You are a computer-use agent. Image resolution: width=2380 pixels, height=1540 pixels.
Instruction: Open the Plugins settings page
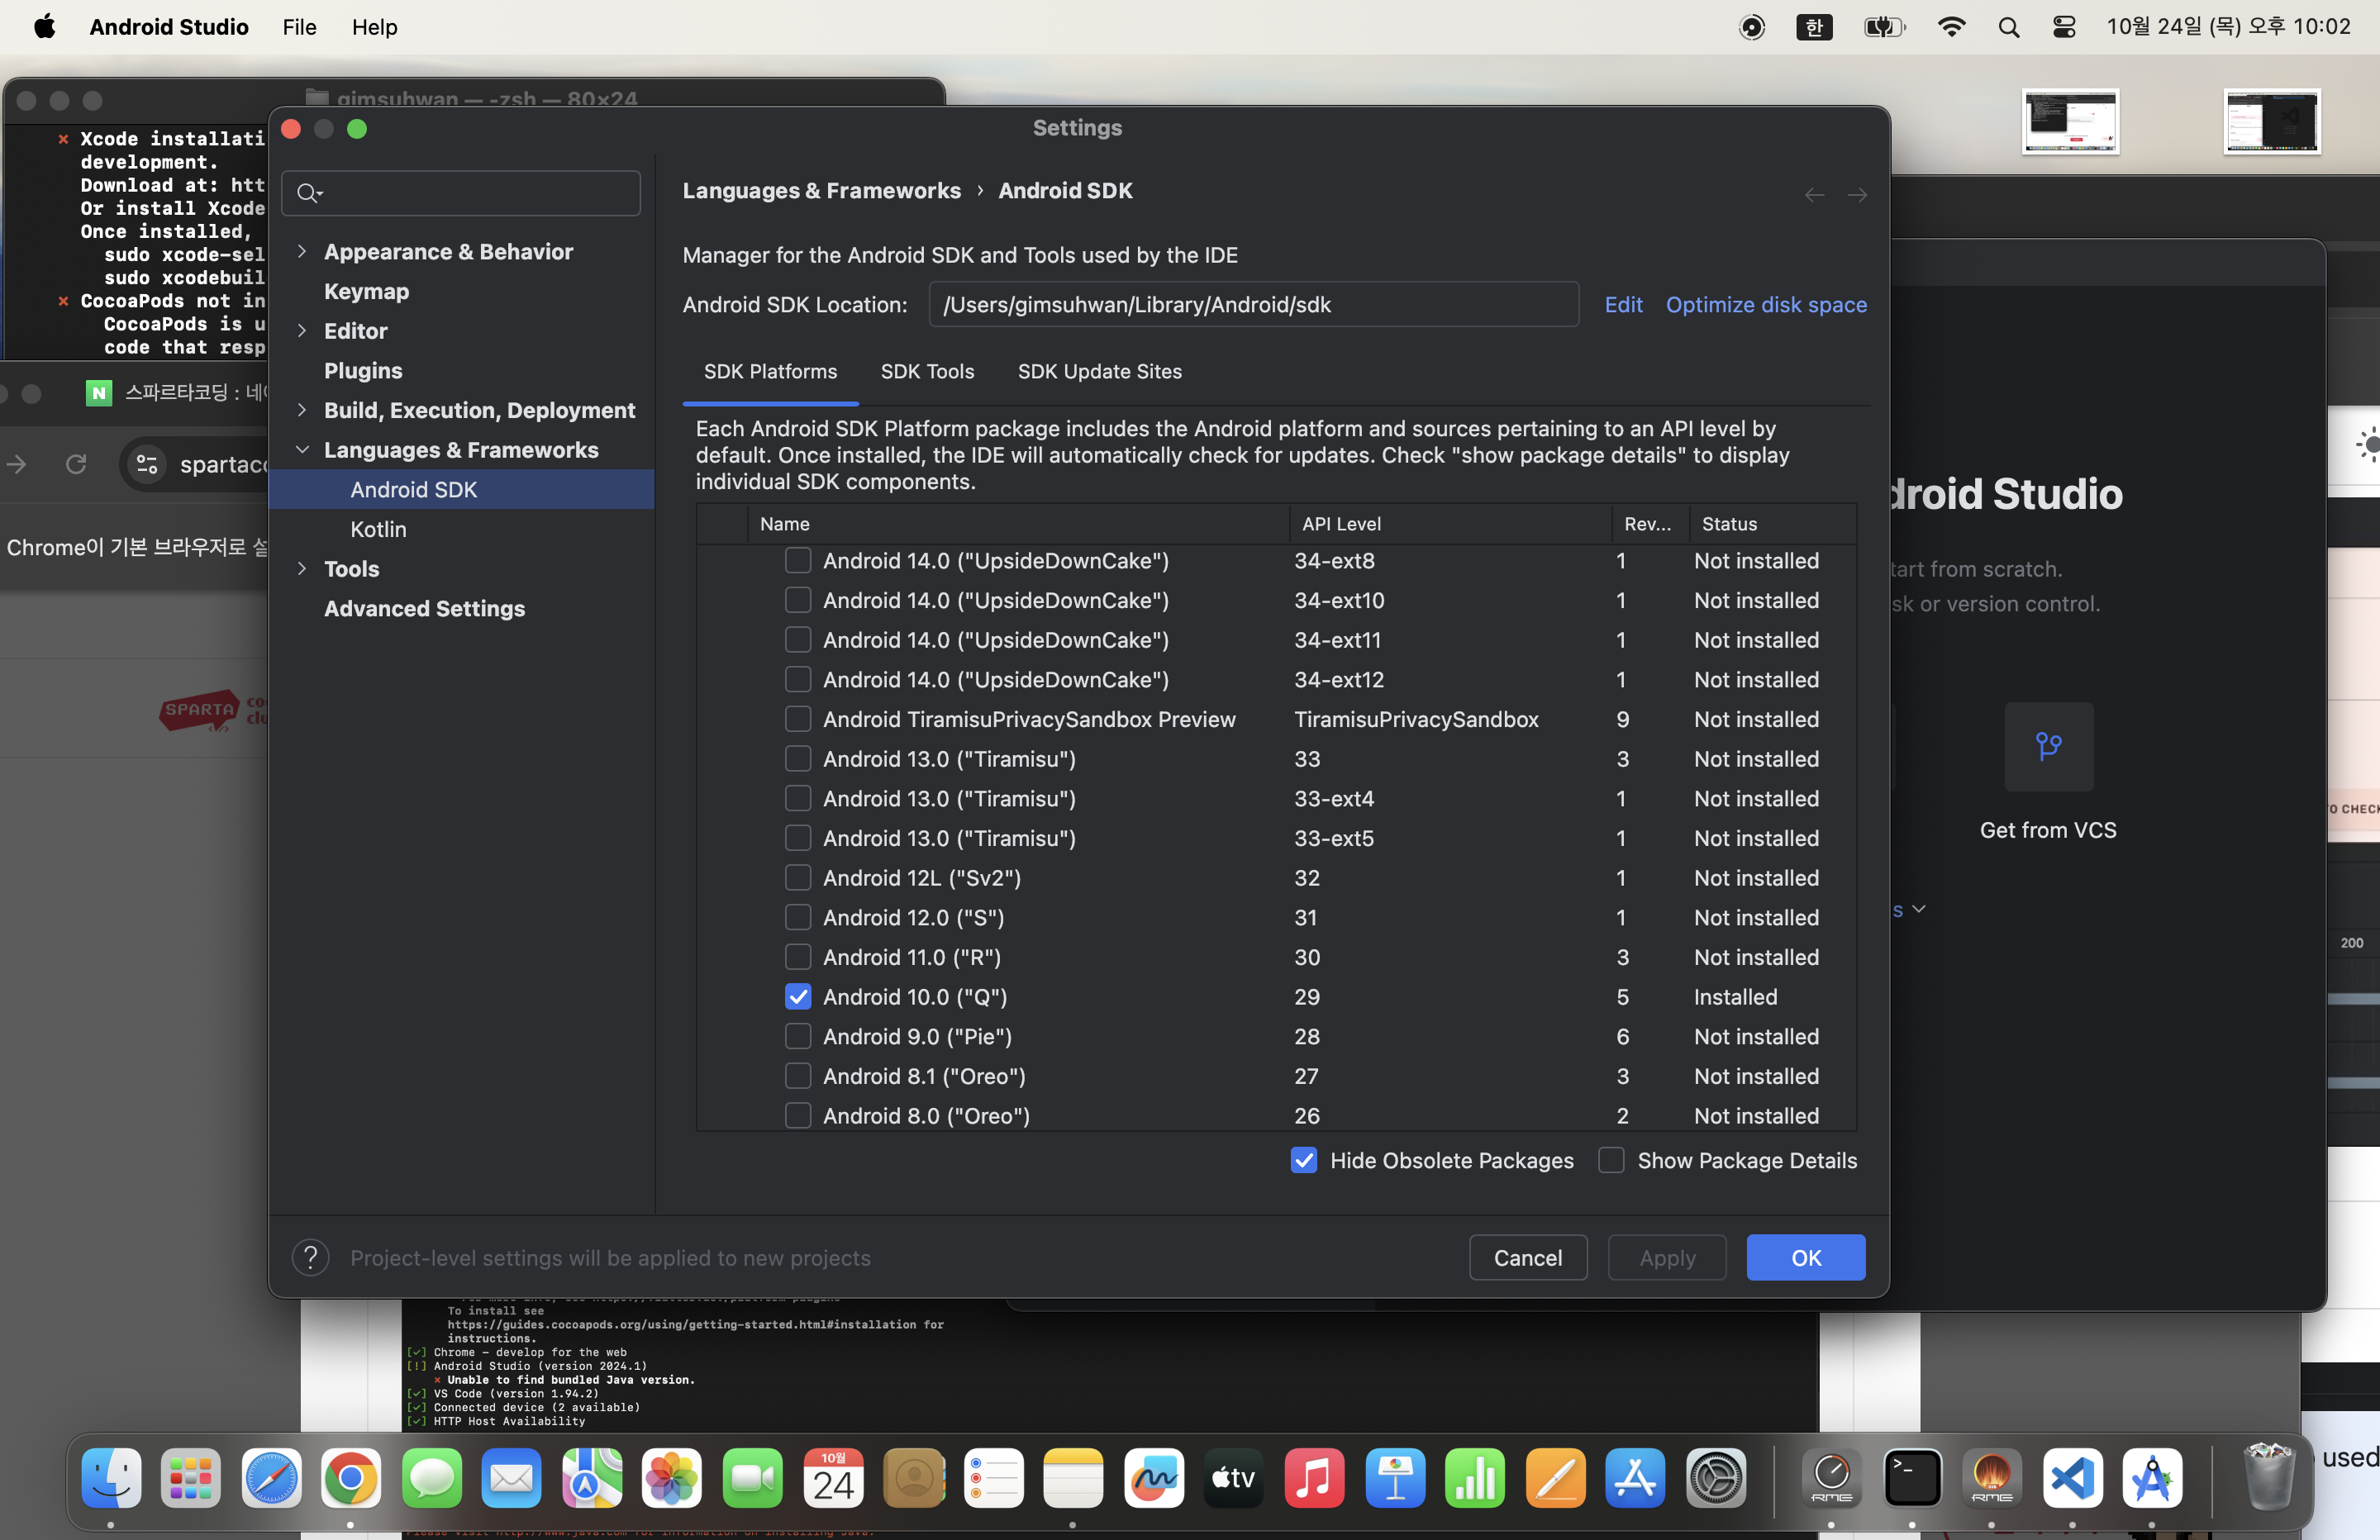(x=363, y=370)
